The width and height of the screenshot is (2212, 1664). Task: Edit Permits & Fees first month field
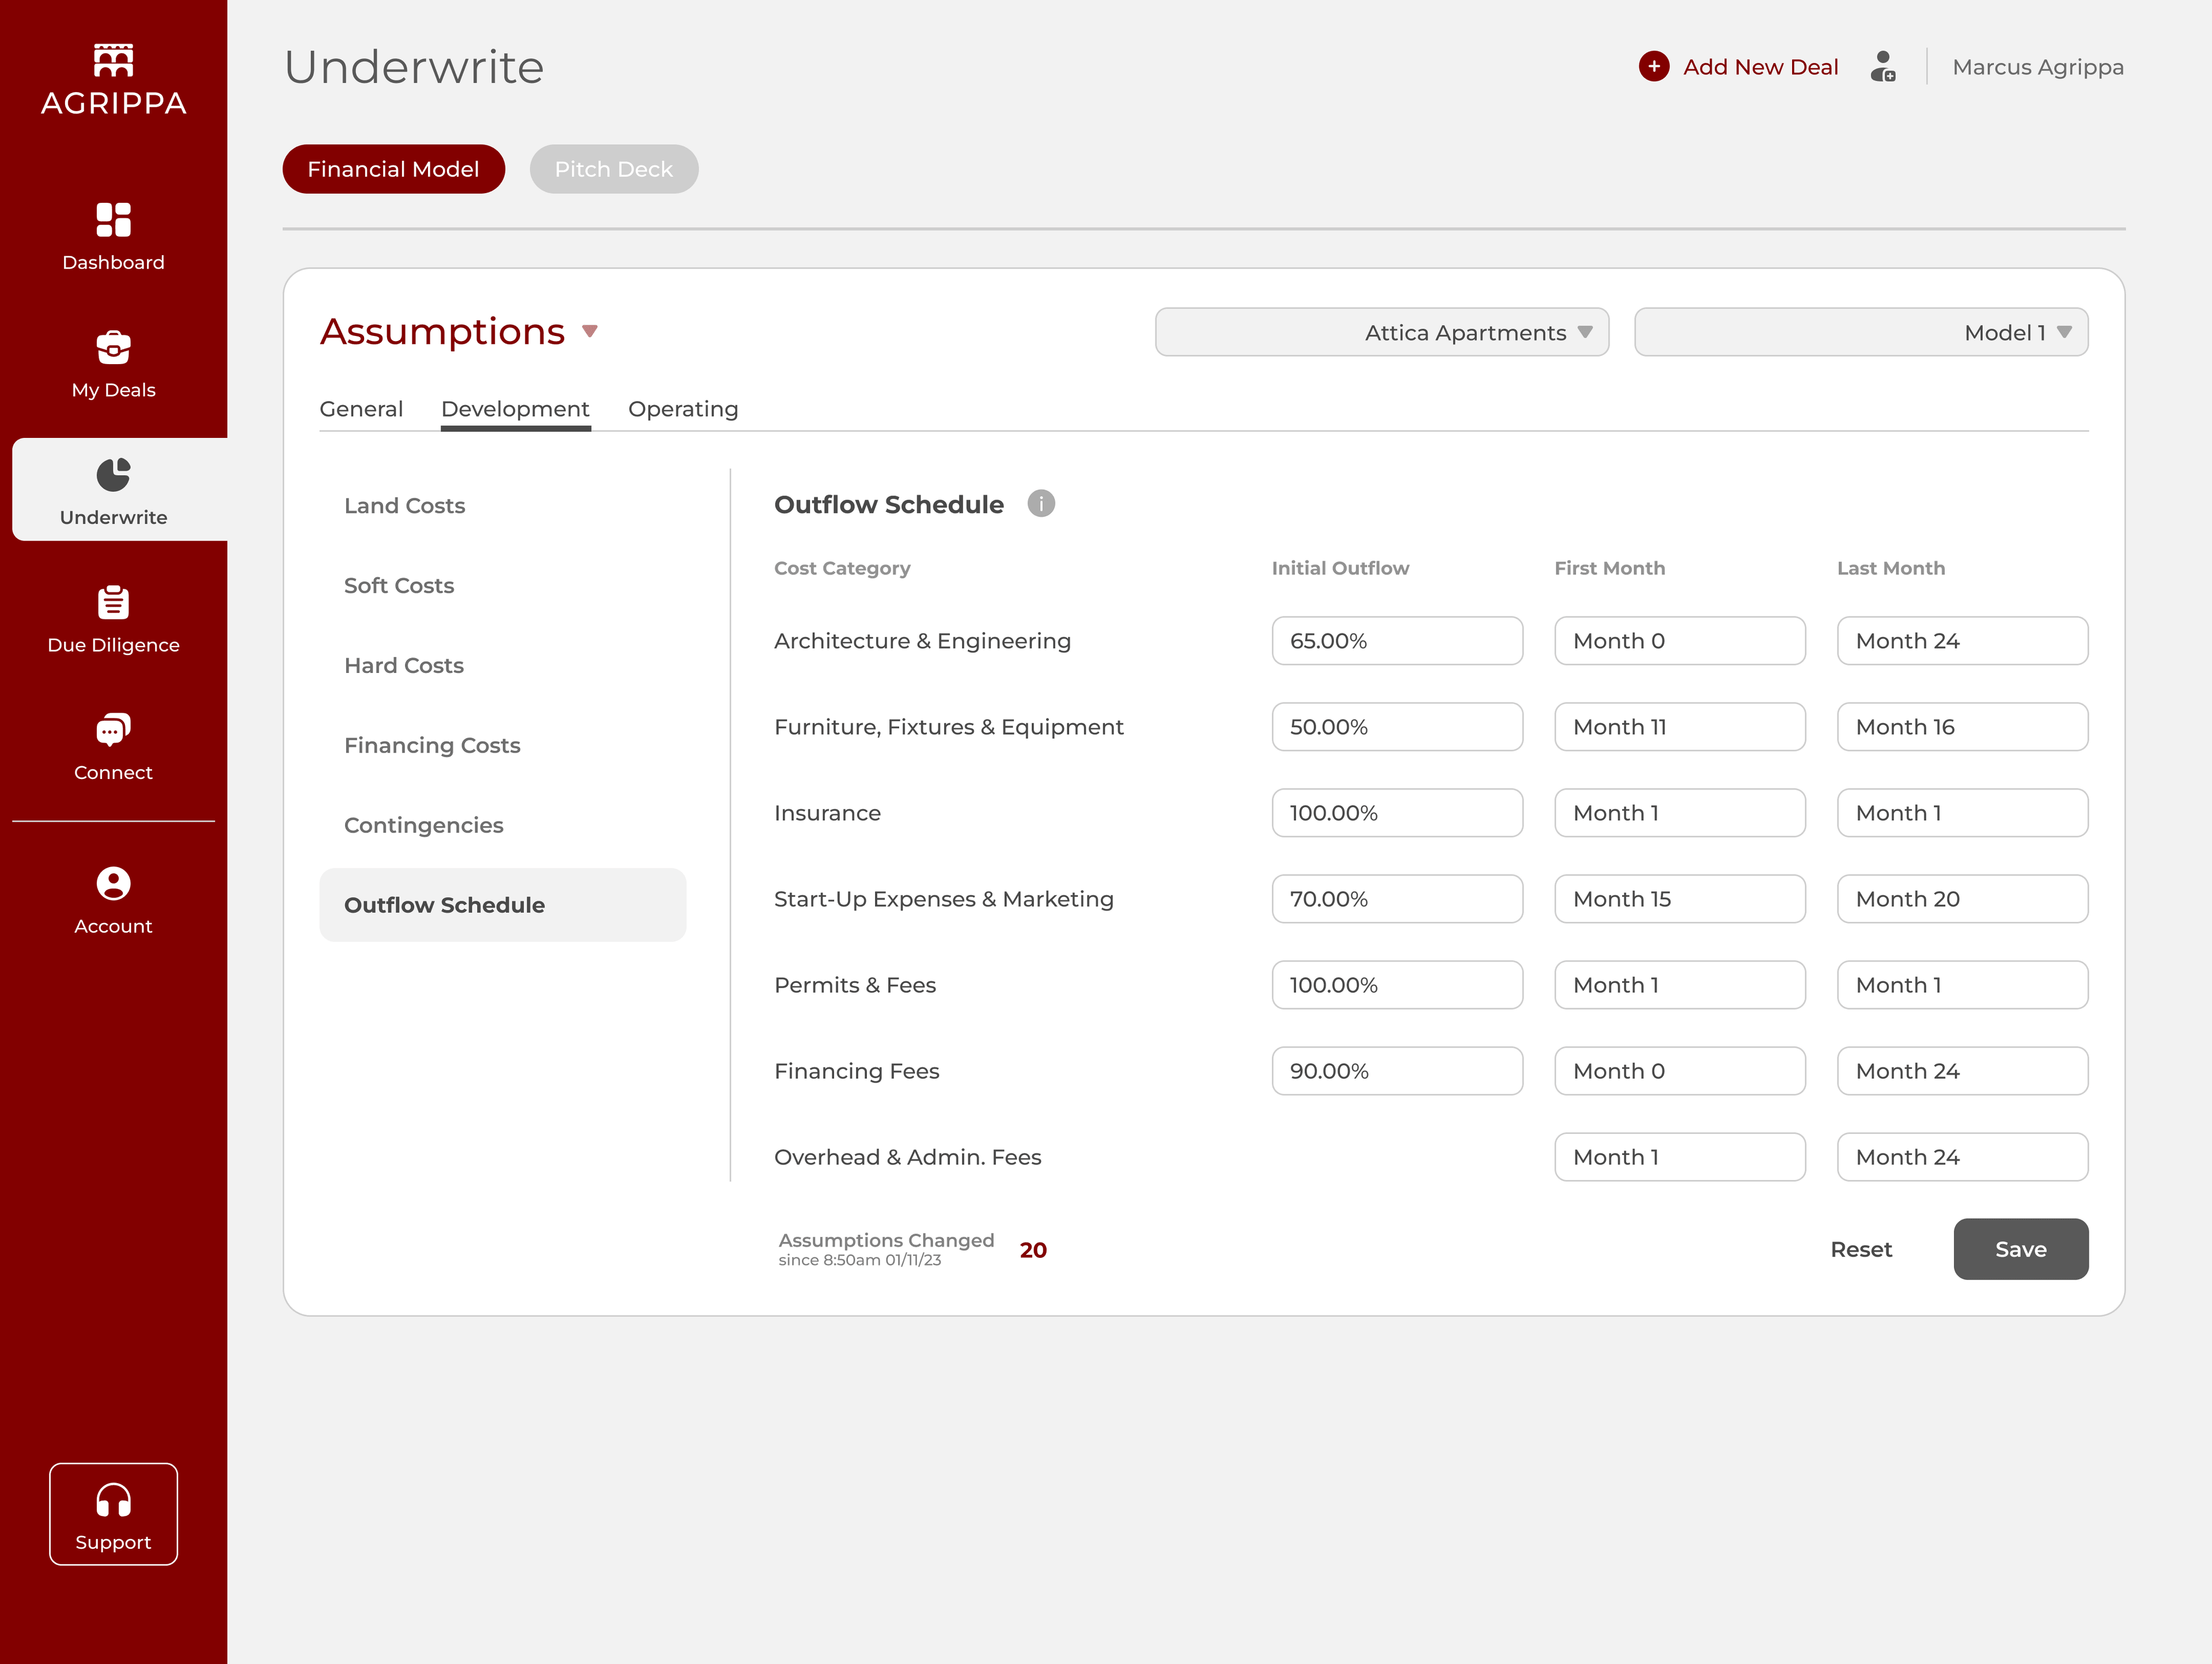[1680, 985]
